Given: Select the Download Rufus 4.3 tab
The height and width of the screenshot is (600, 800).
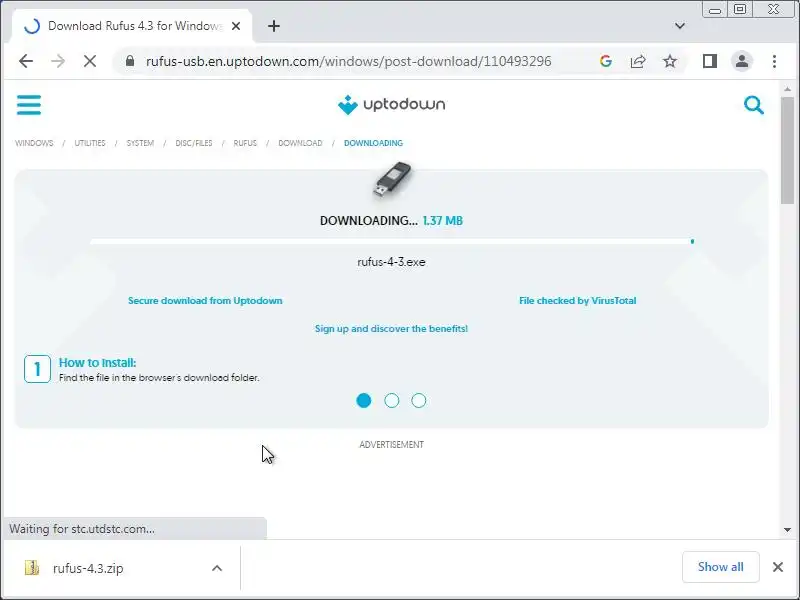Looking at the screenshot, I should tap(132, 26).
